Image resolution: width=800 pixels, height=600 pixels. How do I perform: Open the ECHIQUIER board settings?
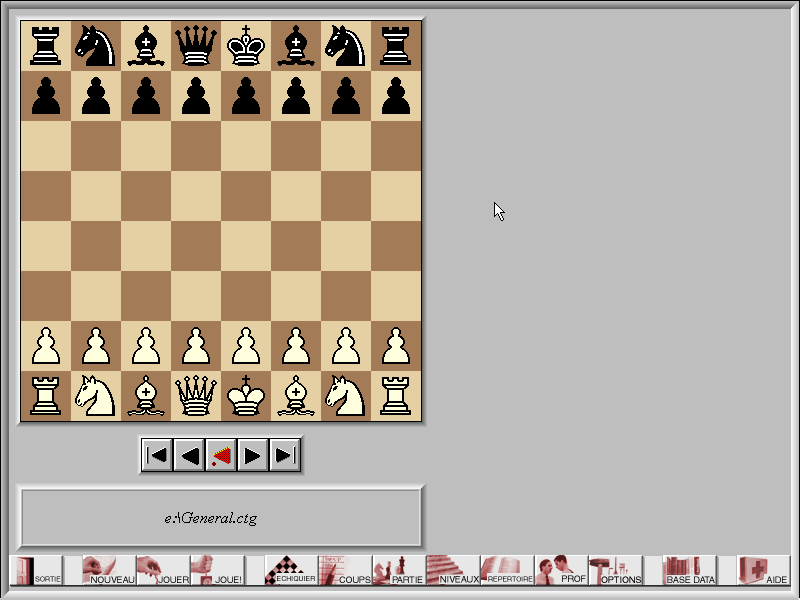pyautogui.click(x=290, y=570)
